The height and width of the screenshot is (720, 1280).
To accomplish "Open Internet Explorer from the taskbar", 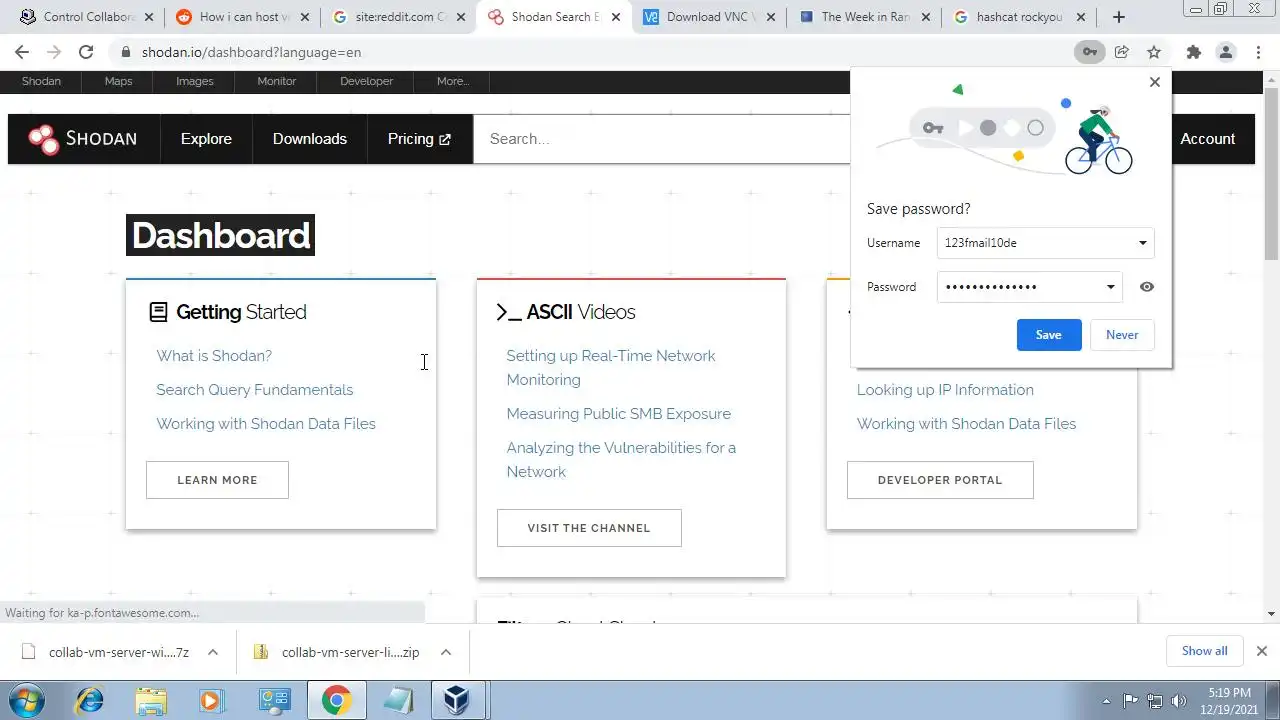I will pos(89,700).
